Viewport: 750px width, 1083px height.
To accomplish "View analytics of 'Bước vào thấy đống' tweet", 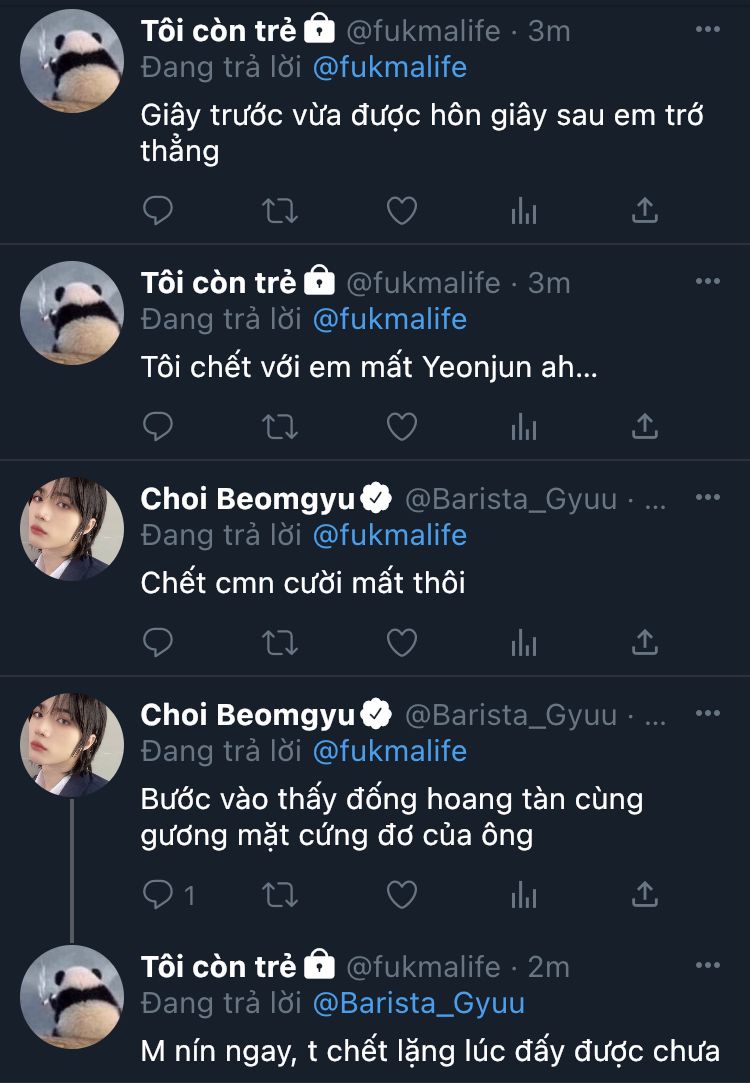I will pyautogui.click(x=524, y=895).
